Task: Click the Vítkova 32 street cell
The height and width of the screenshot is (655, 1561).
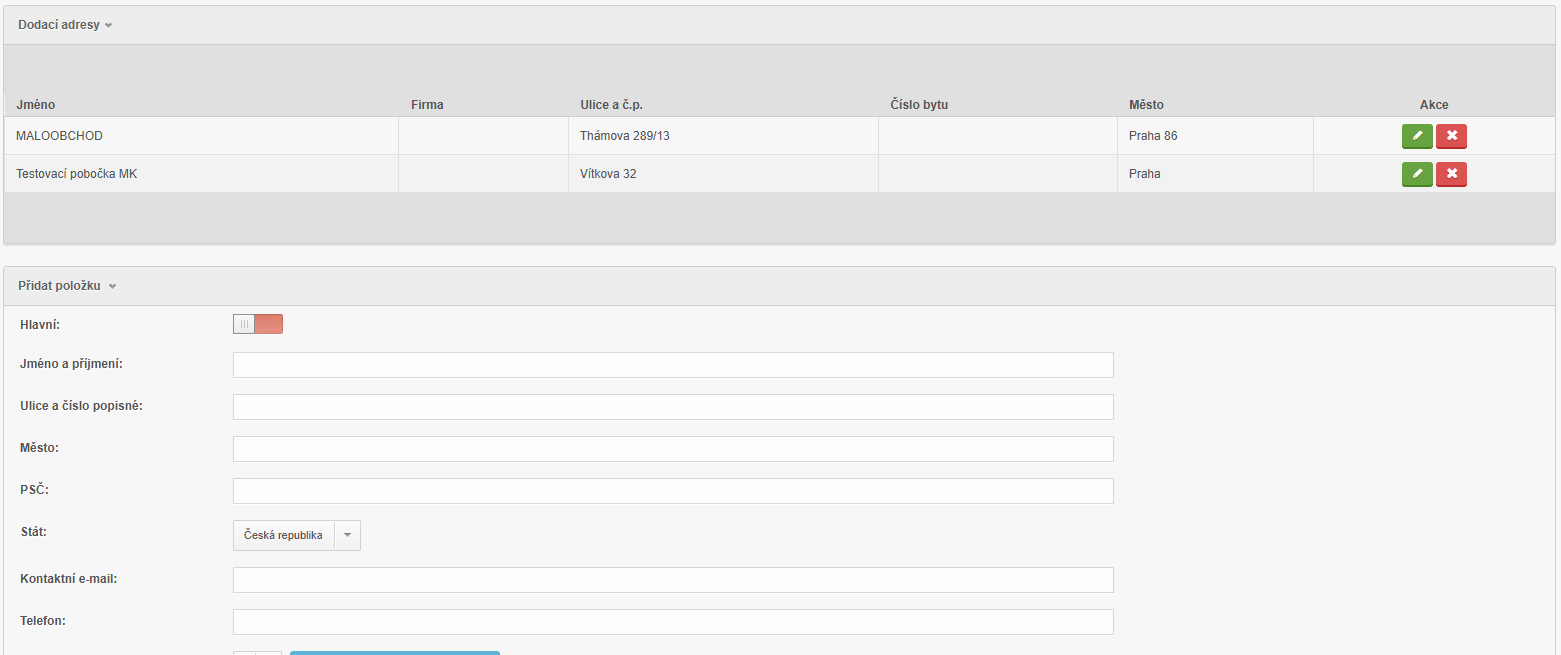Action: coord(724,174)
